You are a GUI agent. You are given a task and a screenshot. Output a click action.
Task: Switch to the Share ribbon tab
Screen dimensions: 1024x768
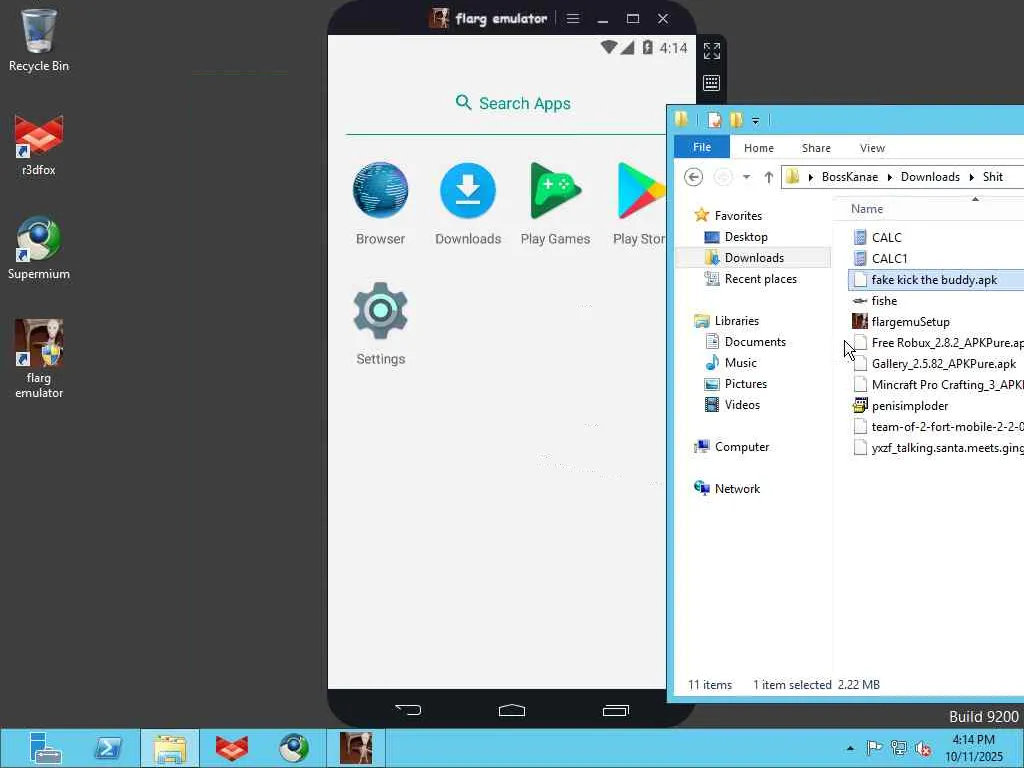coord(816,148)
